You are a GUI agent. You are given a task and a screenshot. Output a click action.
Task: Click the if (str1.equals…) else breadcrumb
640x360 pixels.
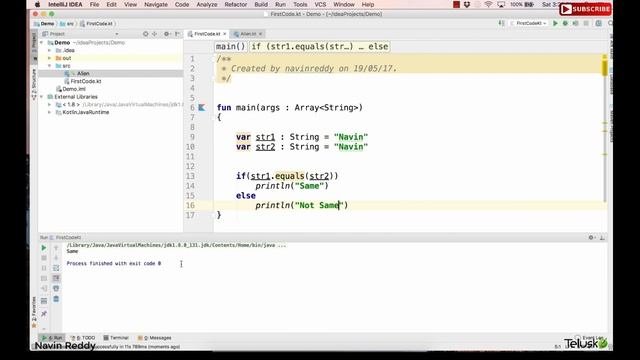click(x=319, y=47)
